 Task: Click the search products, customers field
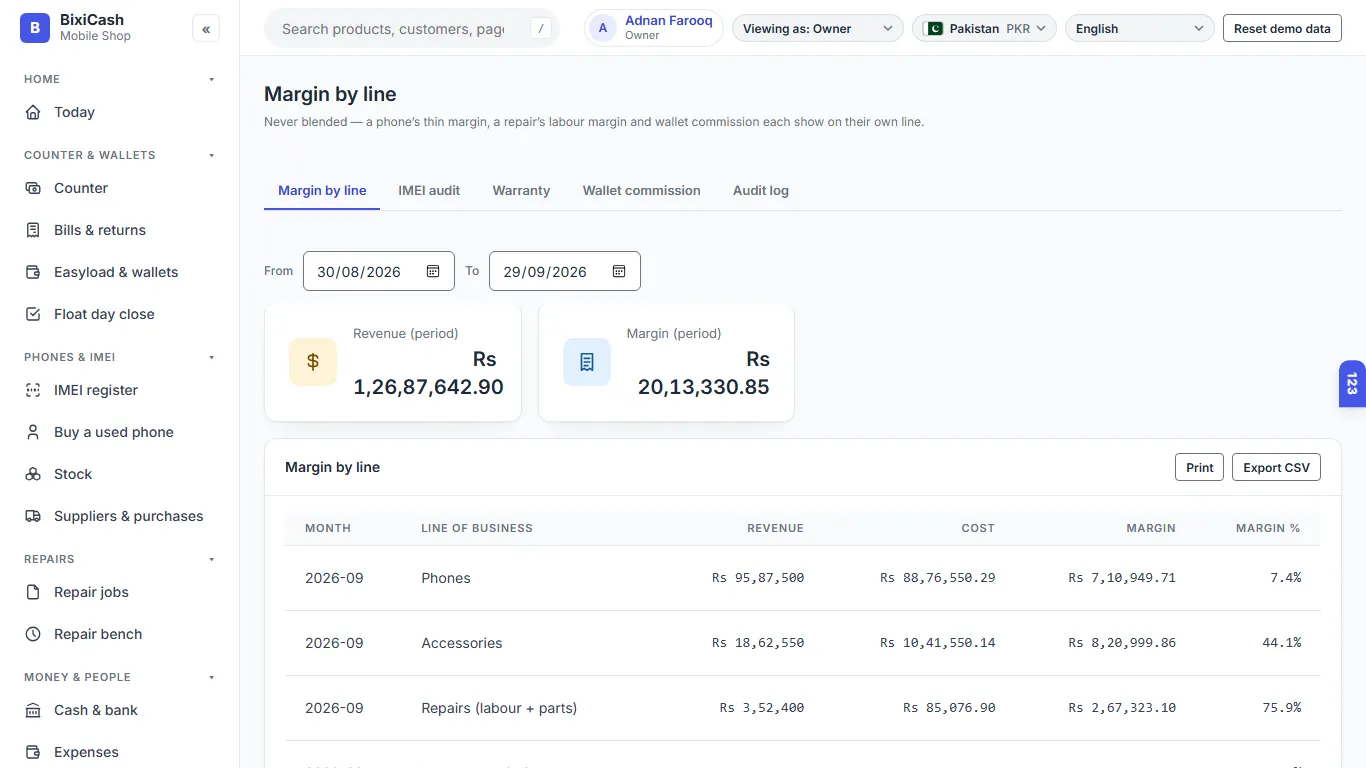412,29
